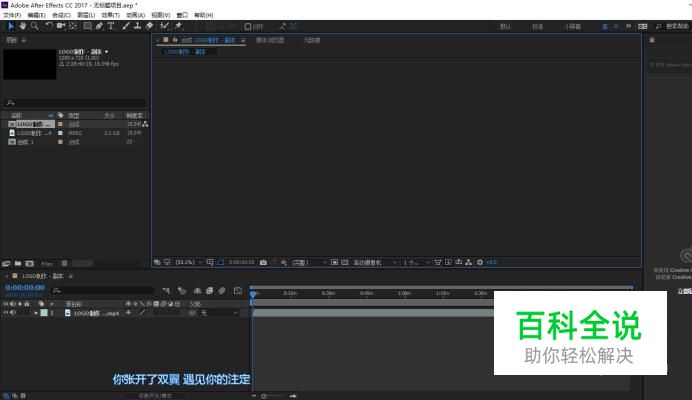Image resolution: width=692 pixels, height=400 pixels.
Task: Toggle the snapping checkbox in toolbar
Action: 248,26
